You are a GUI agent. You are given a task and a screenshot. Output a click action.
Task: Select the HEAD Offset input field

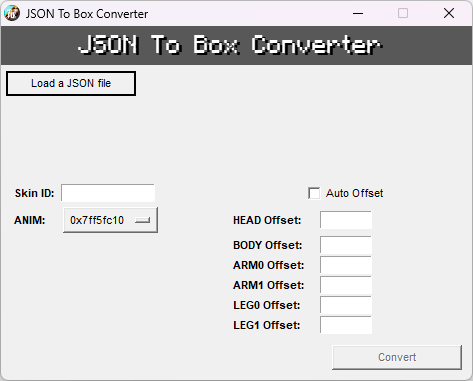[x=346, y=220]
